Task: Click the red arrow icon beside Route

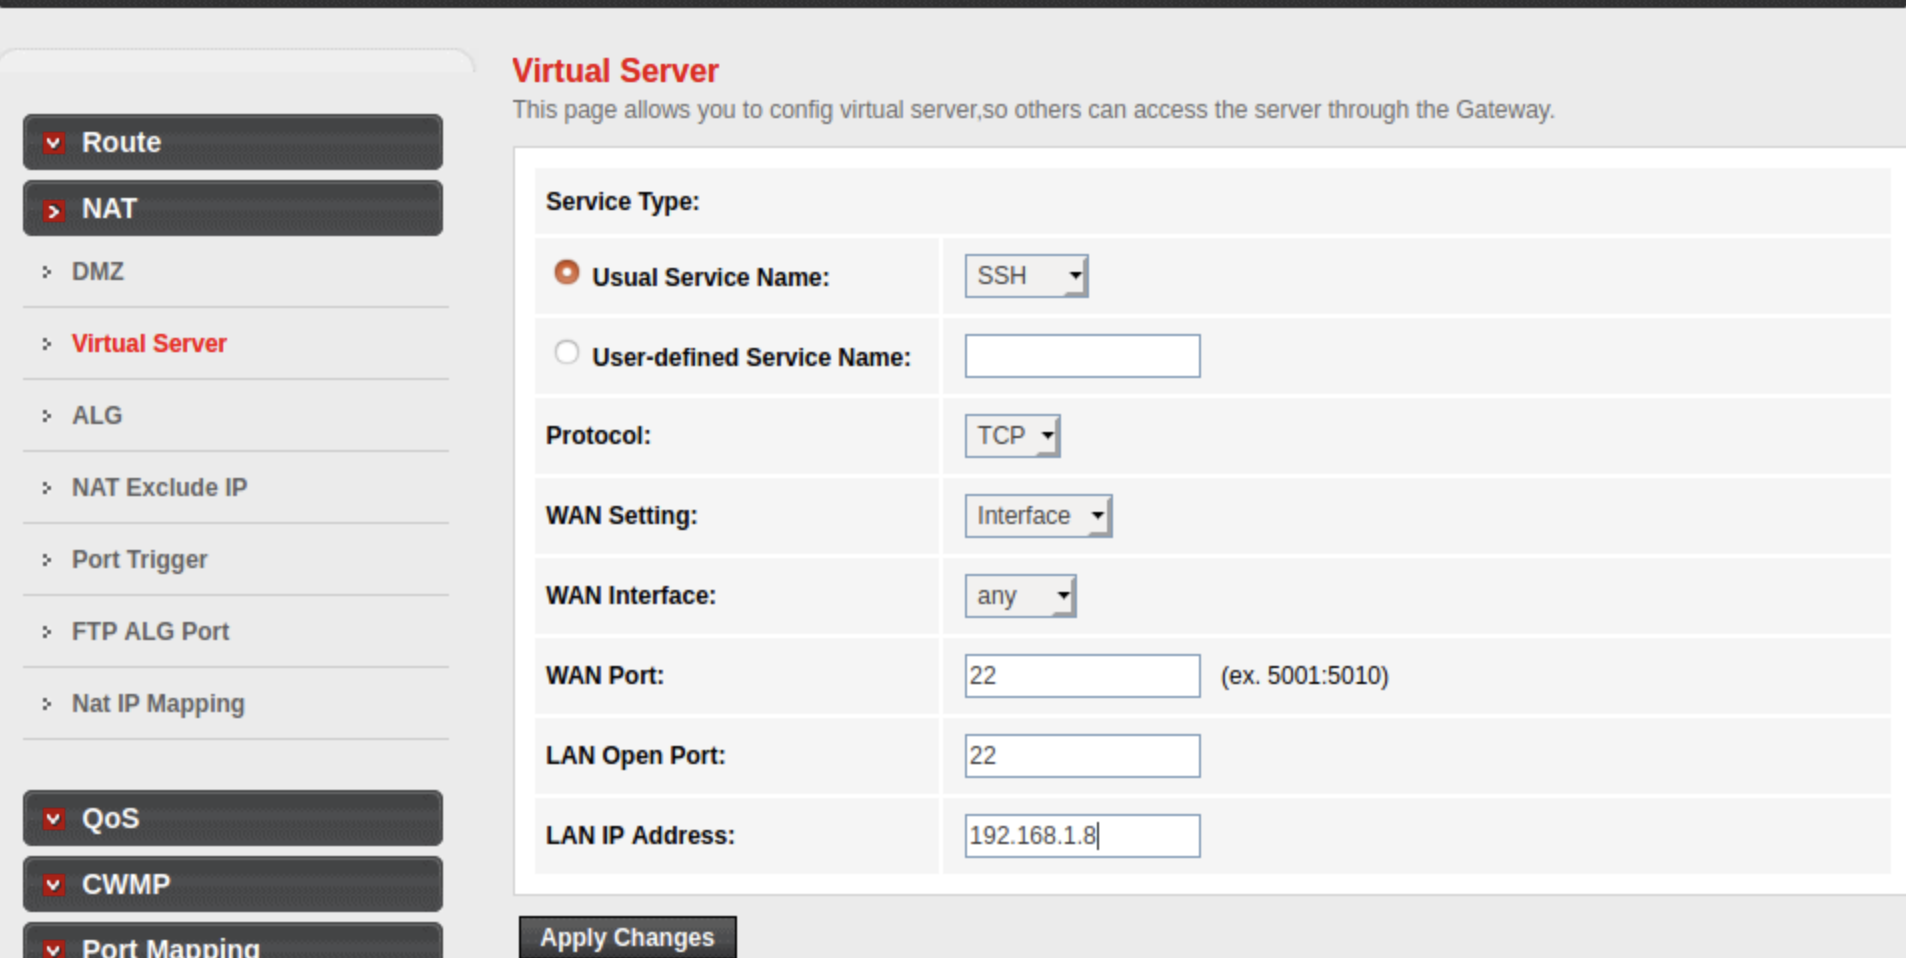Action: [x=54, y=143]
